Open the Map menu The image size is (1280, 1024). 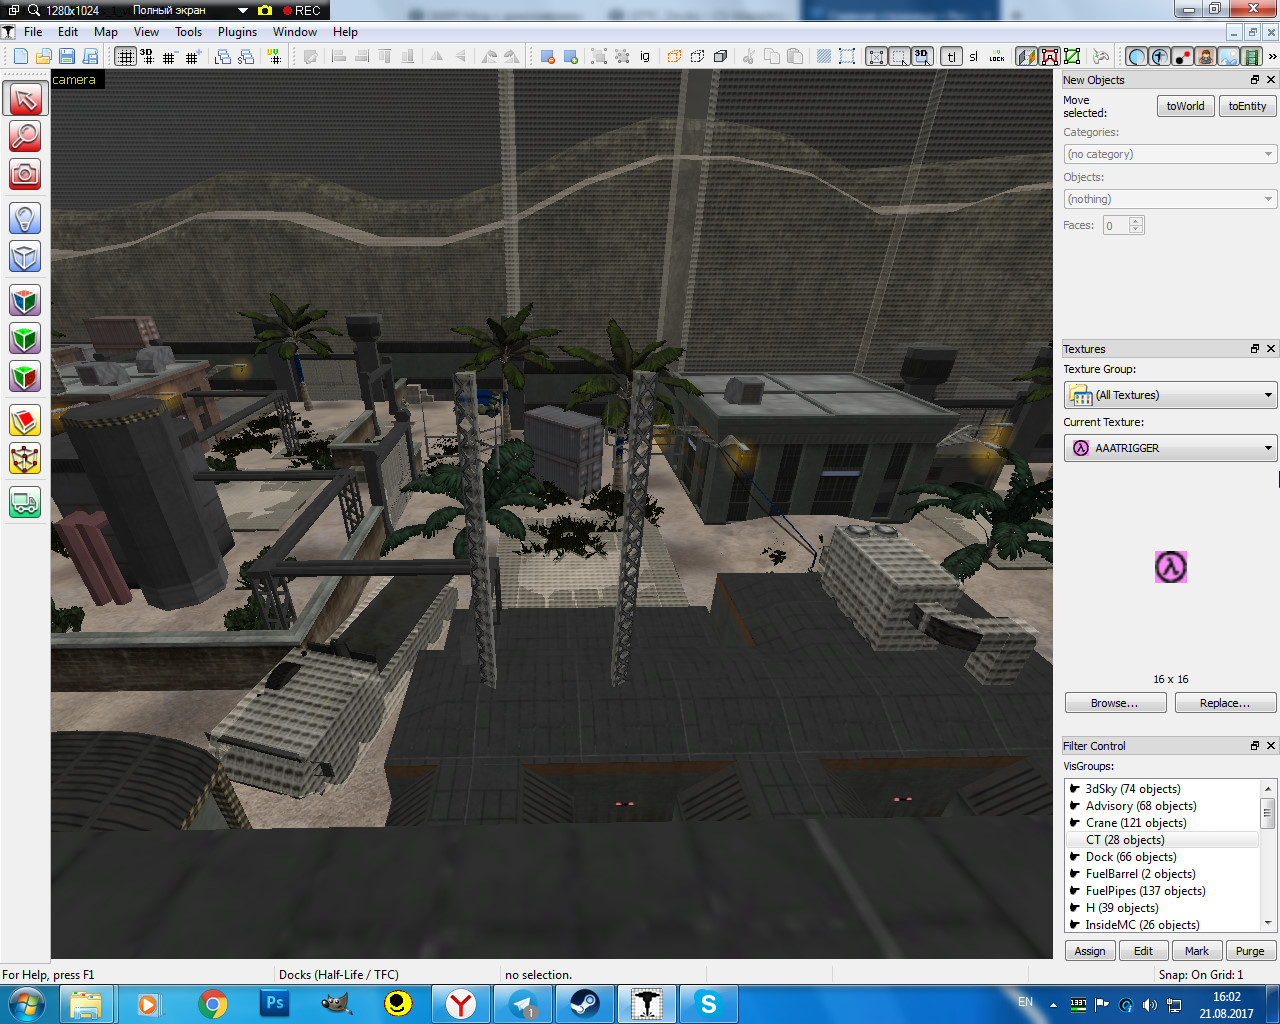tap(106, 32)
